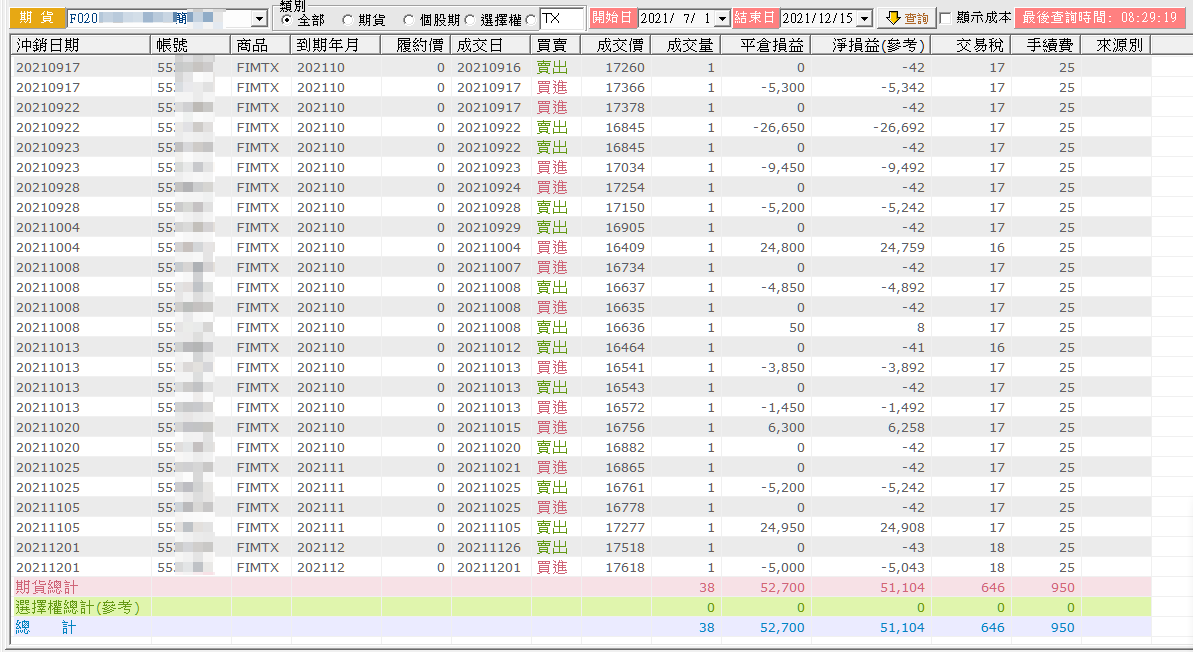Click the orange 期貨 label button
1193x652 pixels.
[x=37, y=18]
